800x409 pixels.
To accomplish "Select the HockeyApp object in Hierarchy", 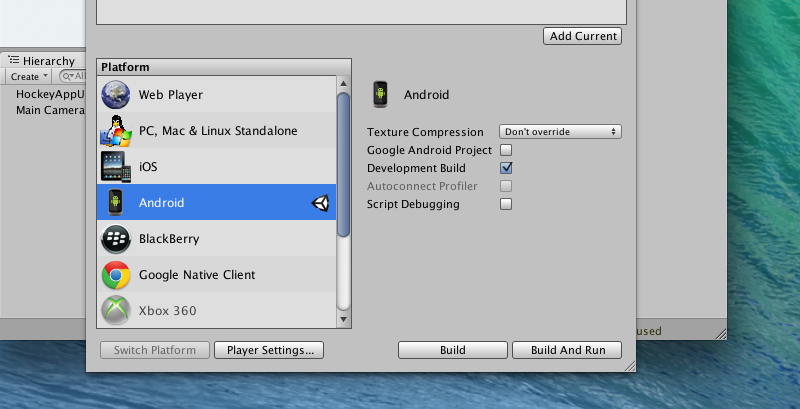I will click(50, 94).
